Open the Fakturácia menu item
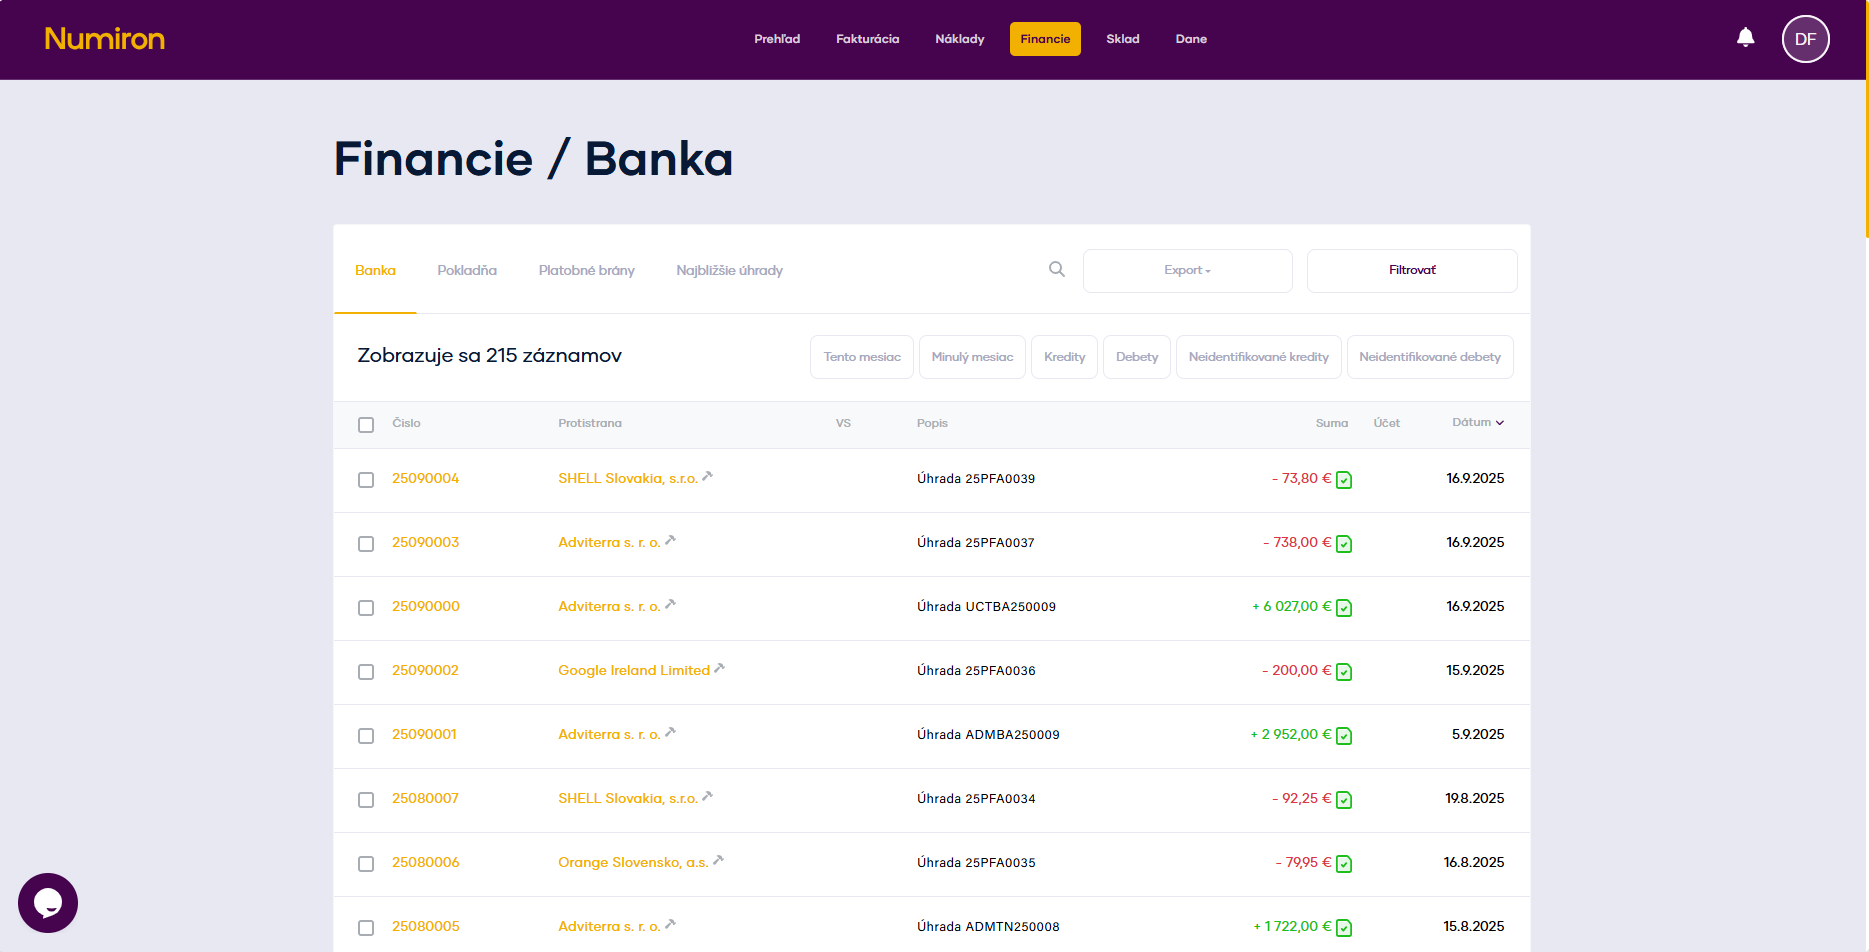 coord(867,39)
